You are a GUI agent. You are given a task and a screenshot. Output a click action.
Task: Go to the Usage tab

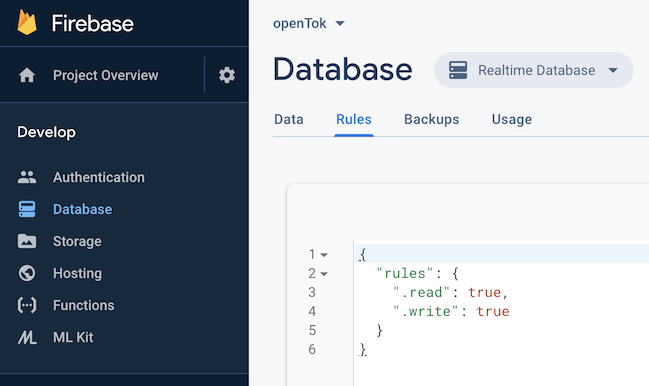[512, 120]
